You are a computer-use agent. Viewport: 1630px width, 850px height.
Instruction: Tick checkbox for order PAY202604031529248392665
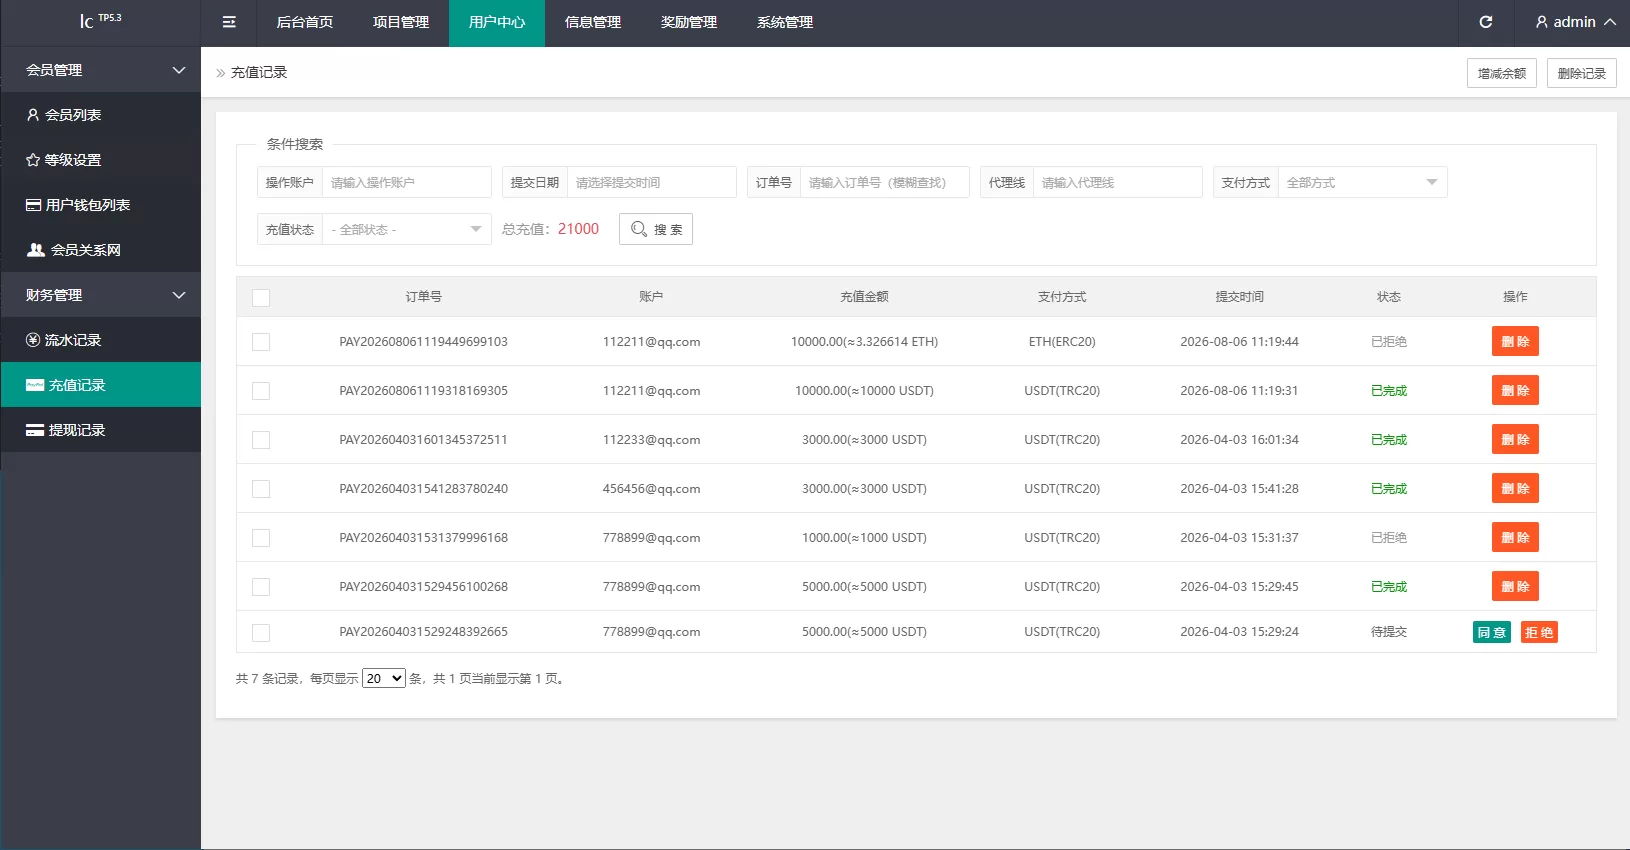261,633
